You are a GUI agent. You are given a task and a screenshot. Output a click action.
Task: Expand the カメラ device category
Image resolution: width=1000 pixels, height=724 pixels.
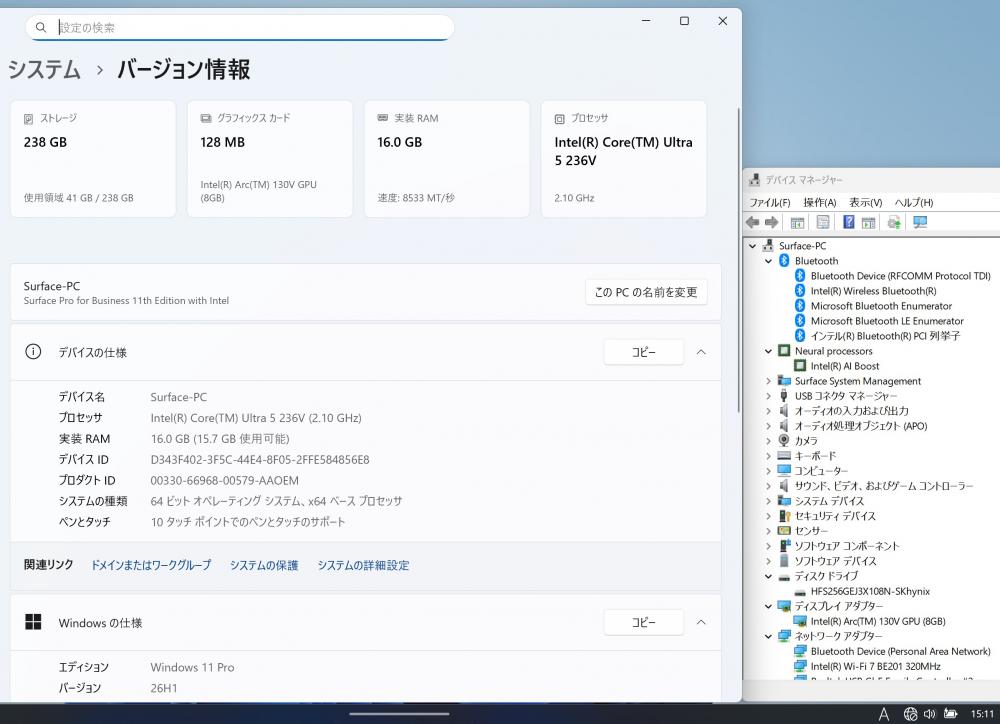(768, 441)
